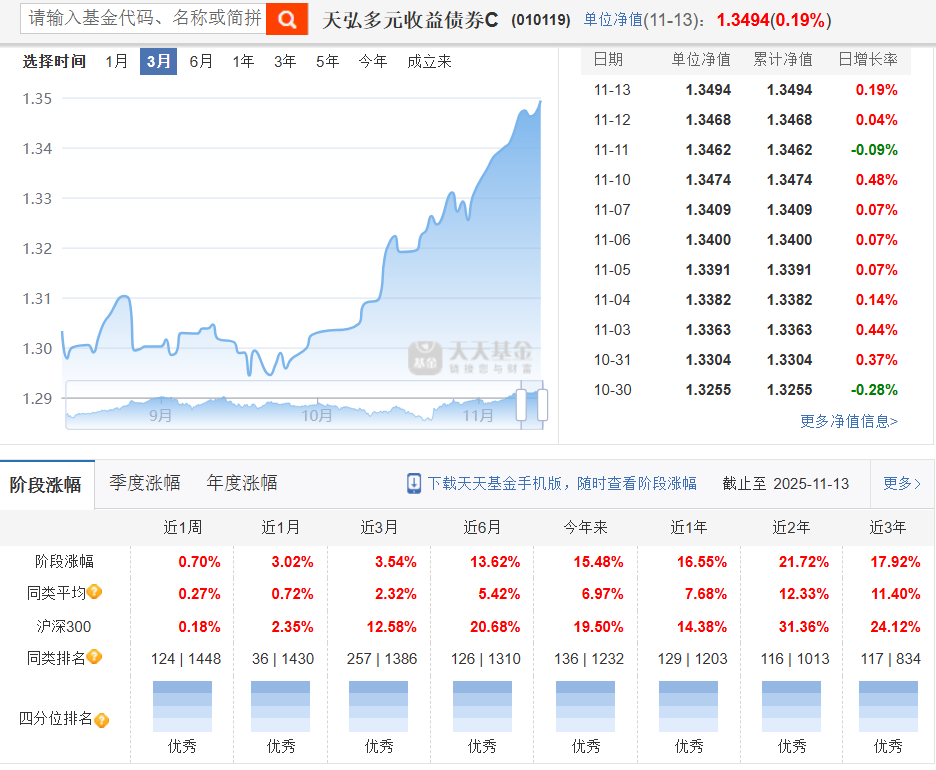Click the help icon beside 四分位排名
The height and width of the screenshot is (770, 936).
(x=101, y=720)
